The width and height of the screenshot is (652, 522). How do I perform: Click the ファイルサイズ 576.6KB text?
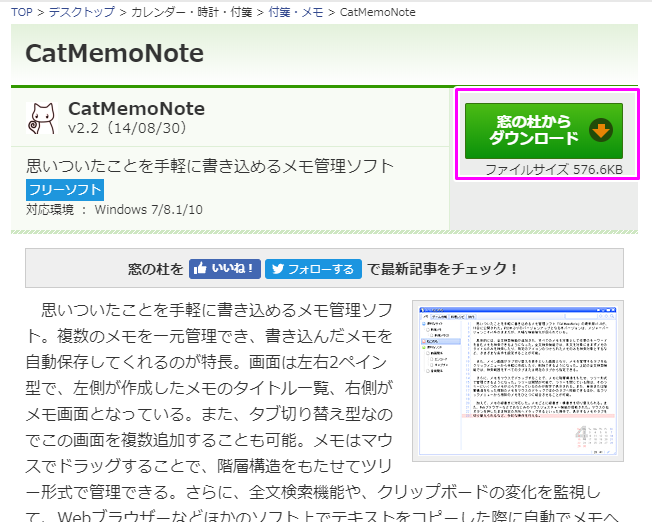click(x=554, y=170)
